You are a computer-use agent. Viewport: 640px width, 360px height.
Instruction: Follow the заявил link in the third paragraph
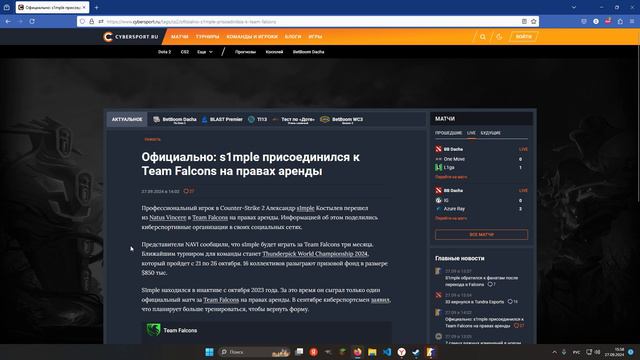pos(380,300)
